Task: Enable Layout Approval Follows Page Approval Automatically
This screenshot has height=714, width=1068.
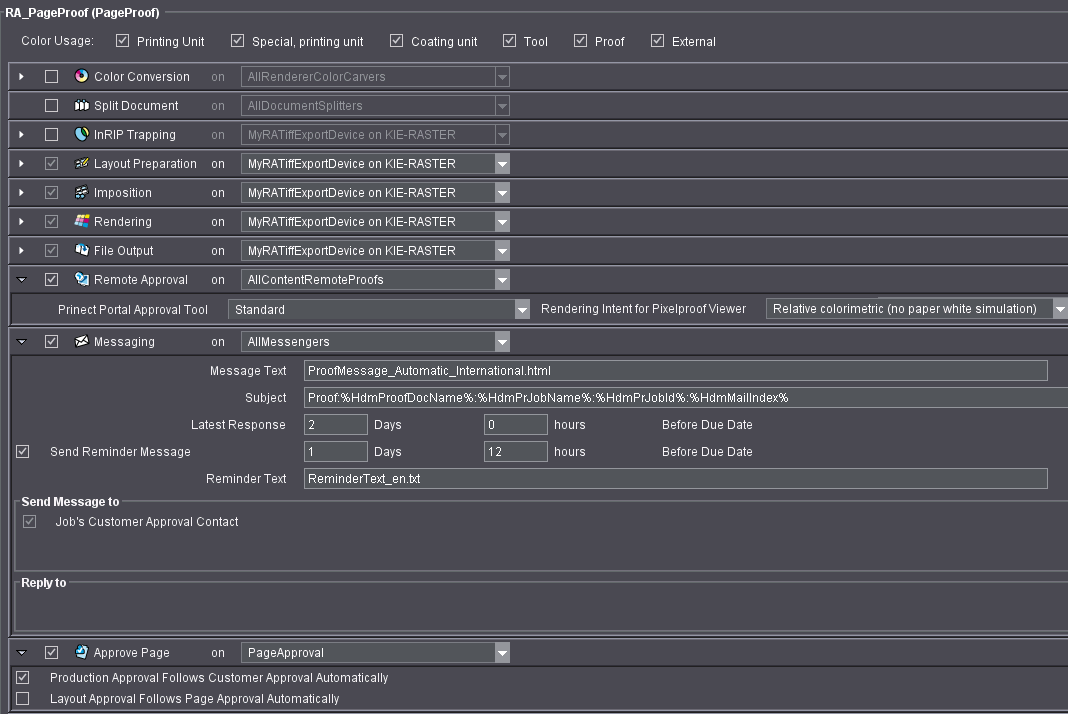Action: pyautogui.click(x=21, y=700)
